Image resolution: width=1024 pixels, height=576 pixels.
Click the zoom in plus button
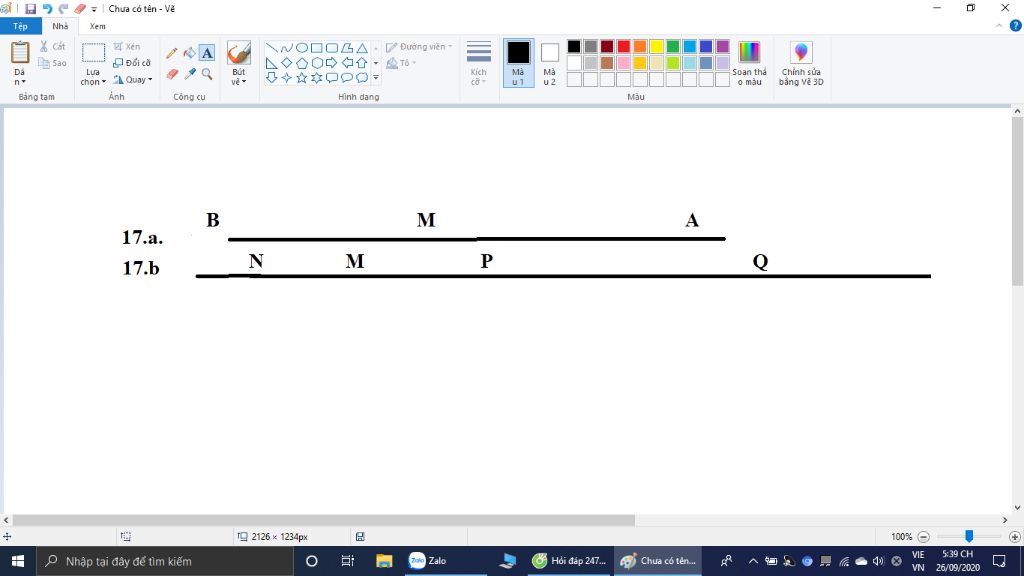[x=1014, y=537]
